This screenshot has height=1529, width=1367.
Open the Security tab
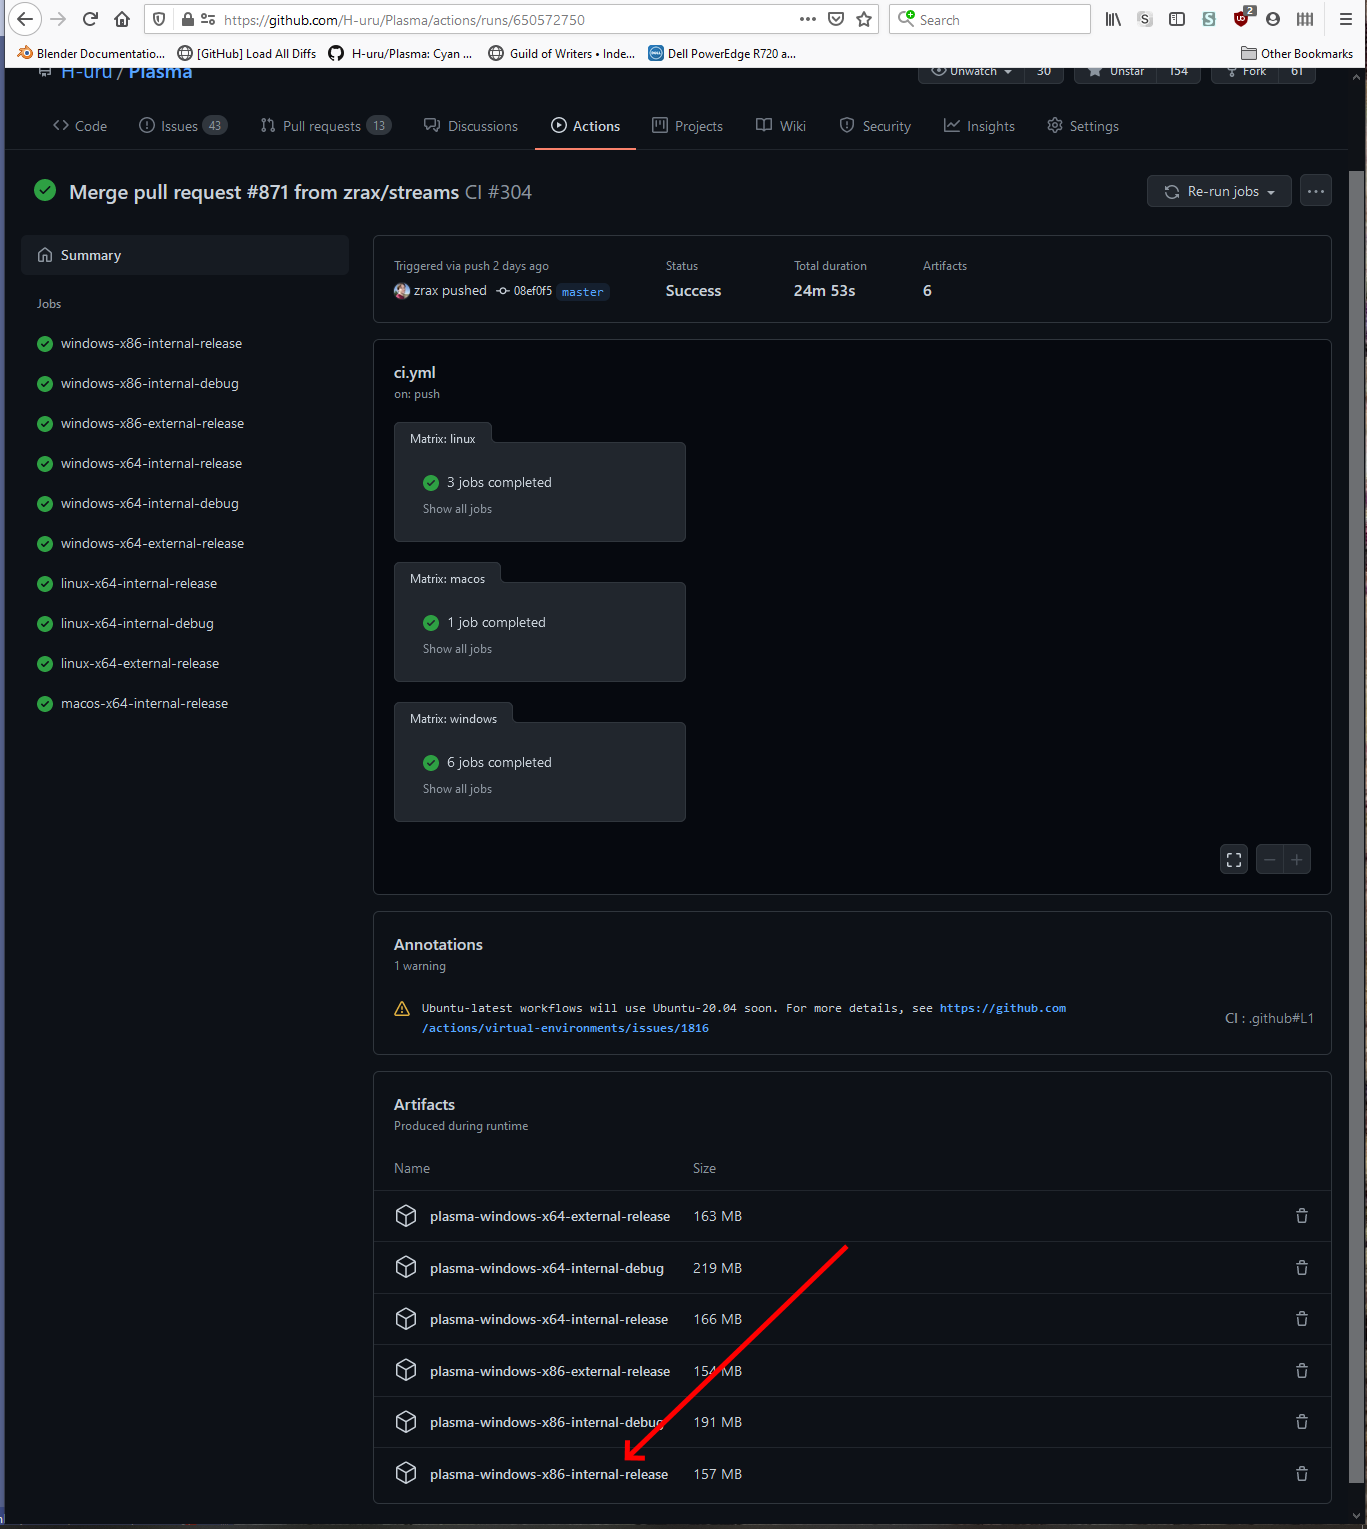click(875, 126)
